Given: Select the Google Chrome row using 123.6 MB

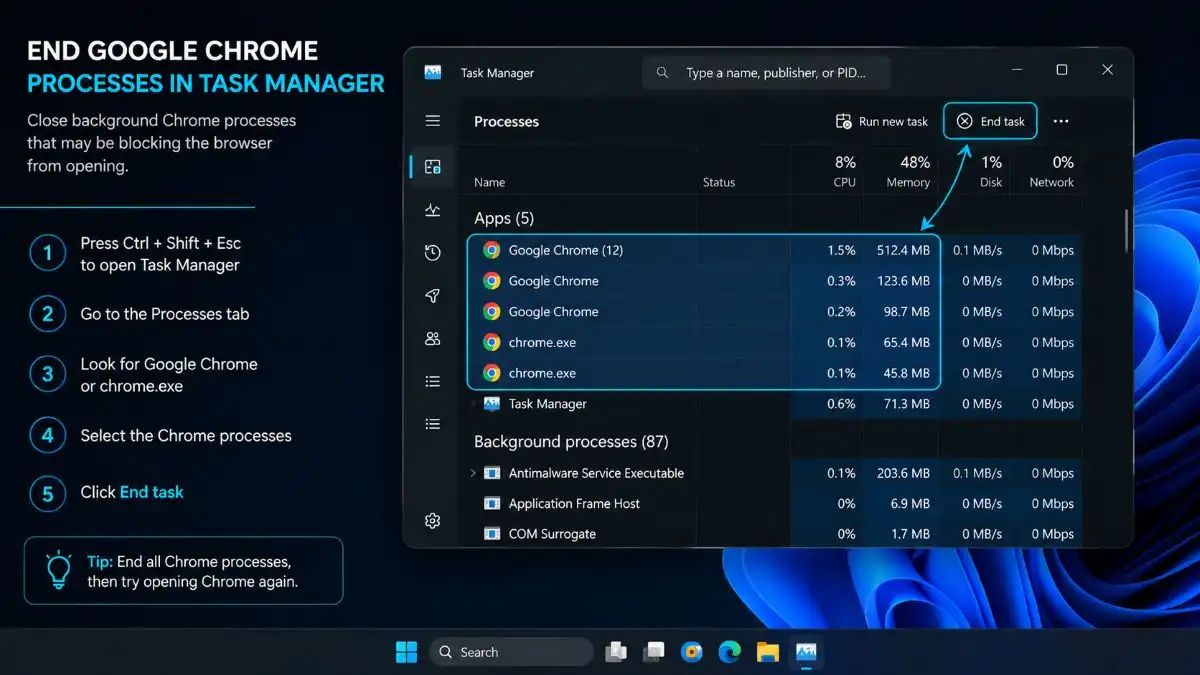Looking at the screenshot, I should pos(775,281).
